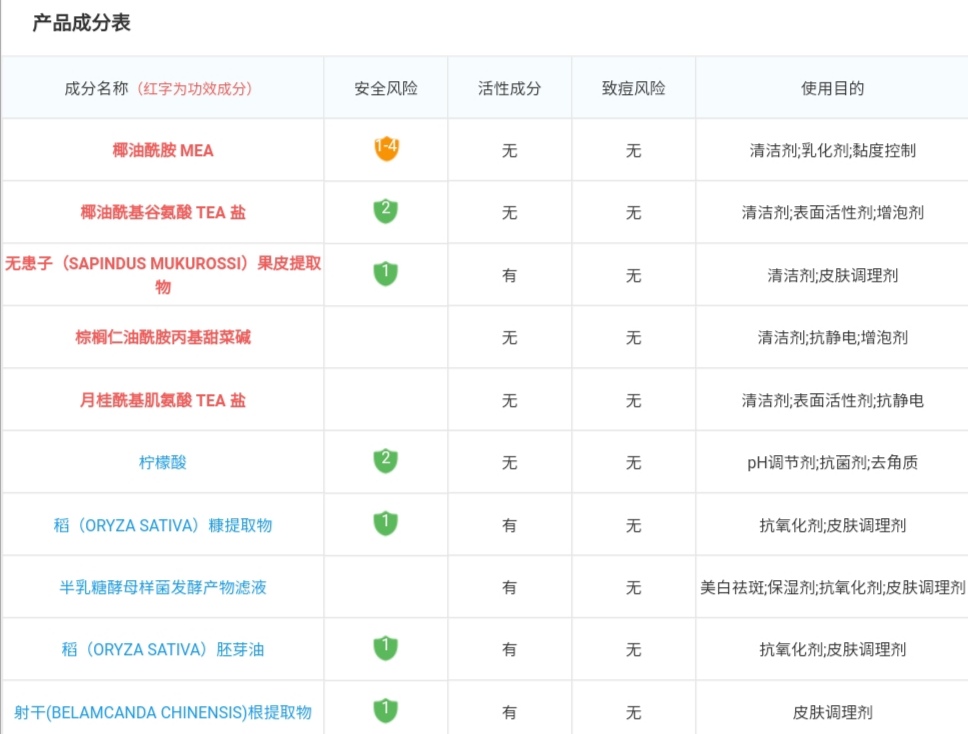Click the 安全风险 column header

click(x=384, y=88)
